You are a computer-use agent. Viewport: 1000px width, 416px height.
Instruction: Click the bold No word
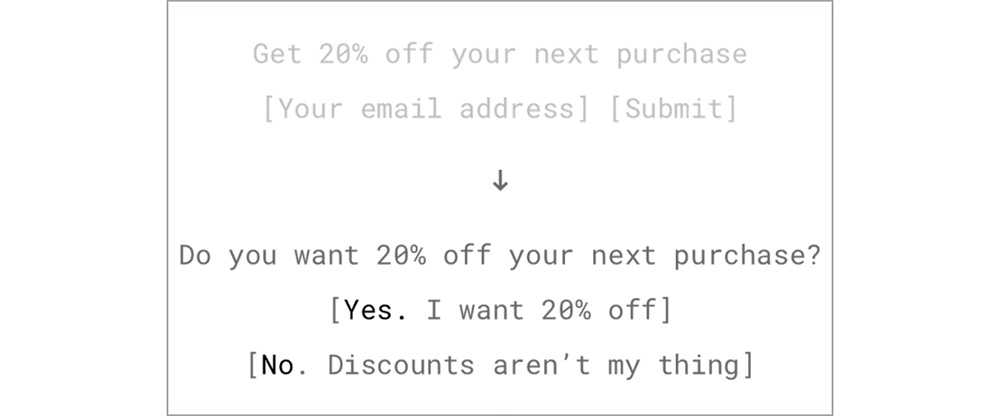[281, 365]
